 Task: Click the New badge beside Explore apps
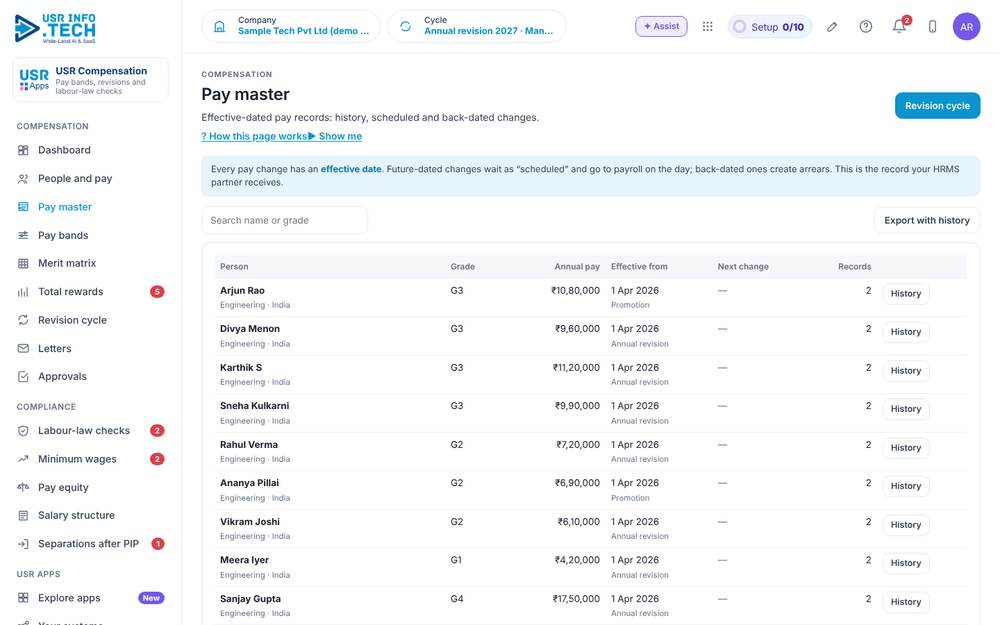click(x=151, y=598)
